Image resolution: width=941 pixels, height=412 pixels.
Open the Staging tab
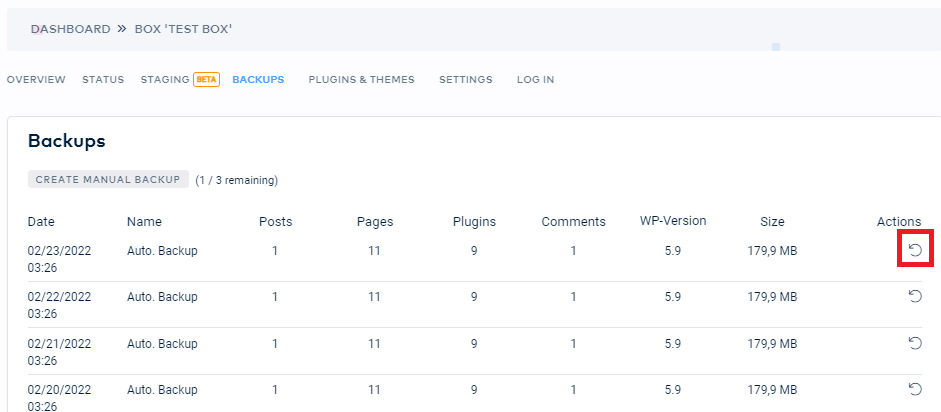coord(165,79)
